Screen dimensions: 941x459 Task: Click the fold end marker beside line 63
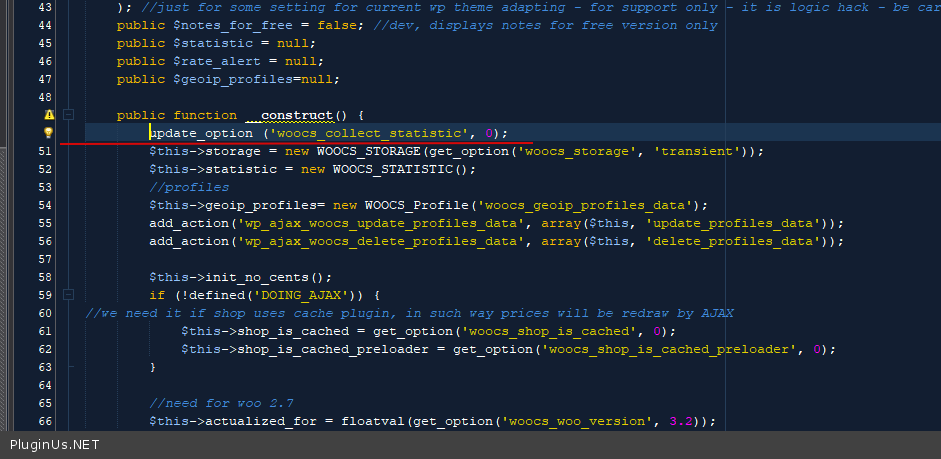(70, 366)
